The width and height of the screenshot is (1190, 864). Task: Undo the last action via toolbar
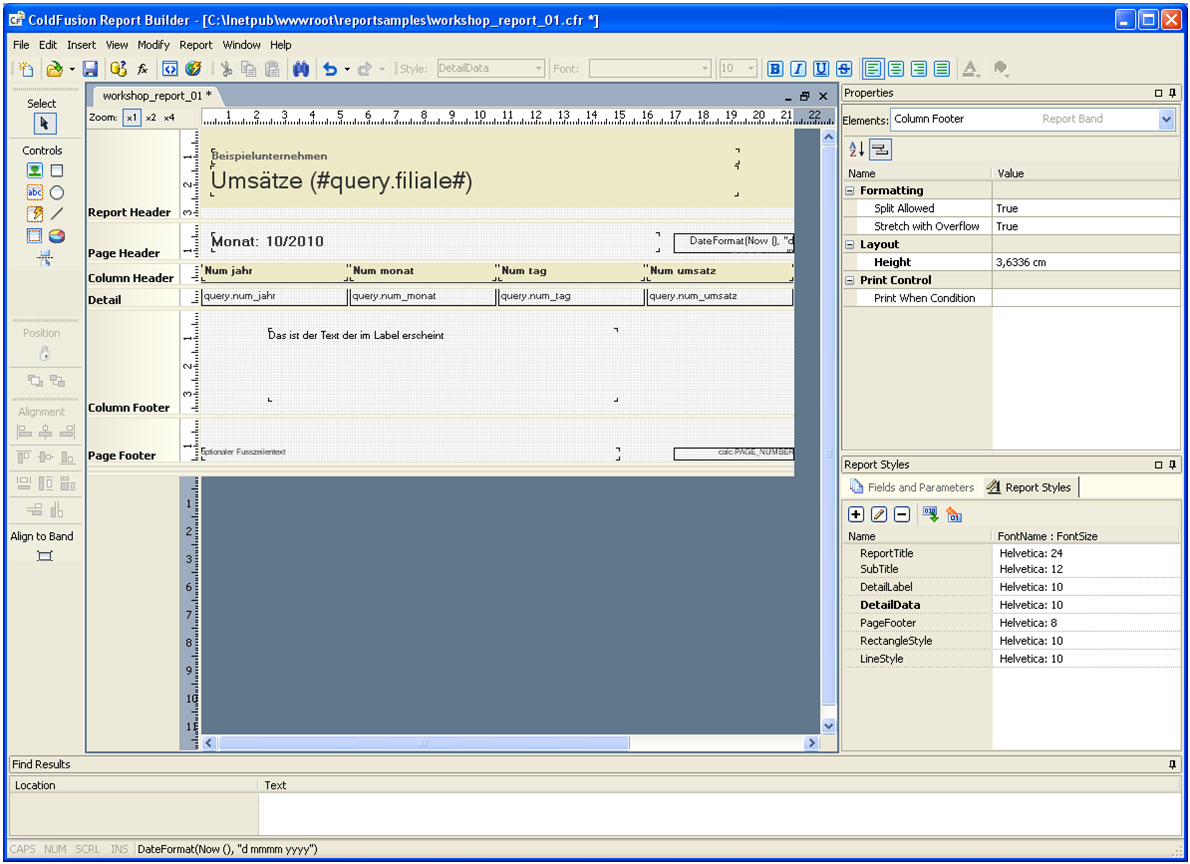pyautogui.click(x=330, y=69)
